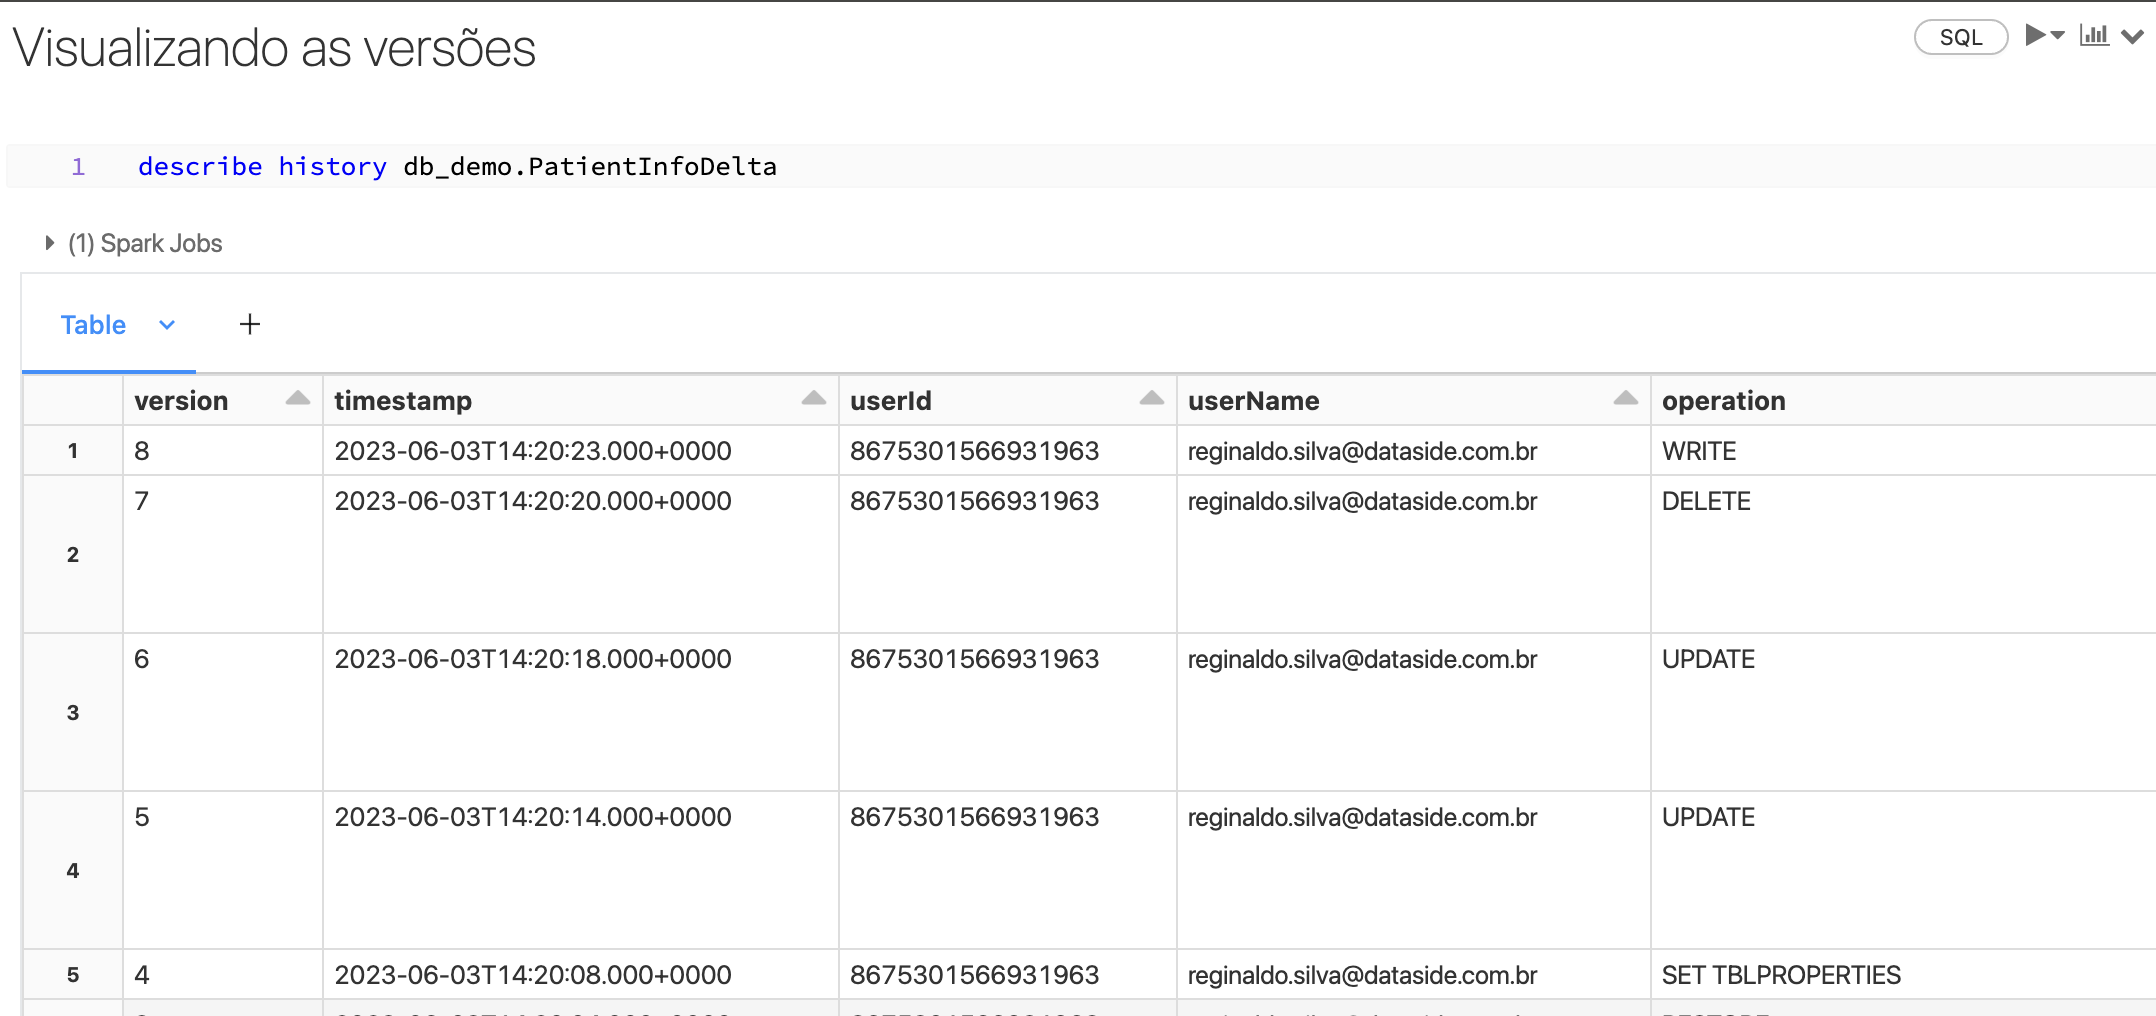
Task: Select UPDATE operation cell in version 5 row
Action: pyautogui.click(x=1903, y=870)
